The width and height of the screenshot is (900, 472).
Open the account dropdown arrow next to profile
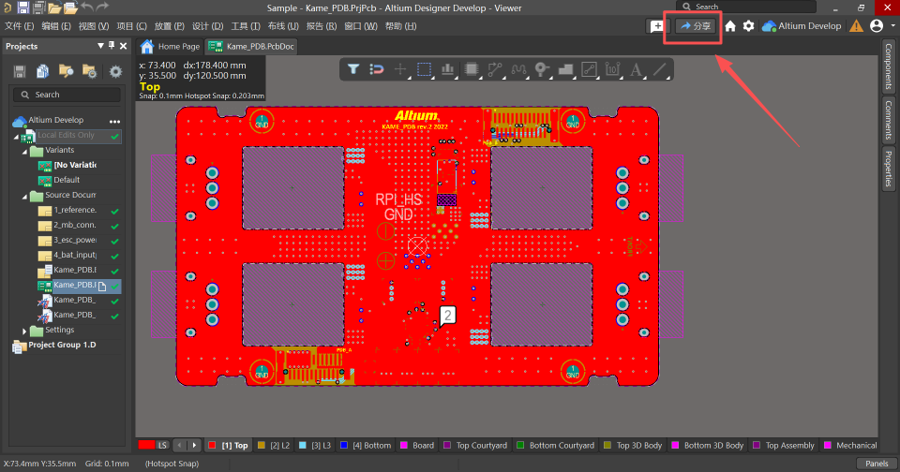(893, 26)
